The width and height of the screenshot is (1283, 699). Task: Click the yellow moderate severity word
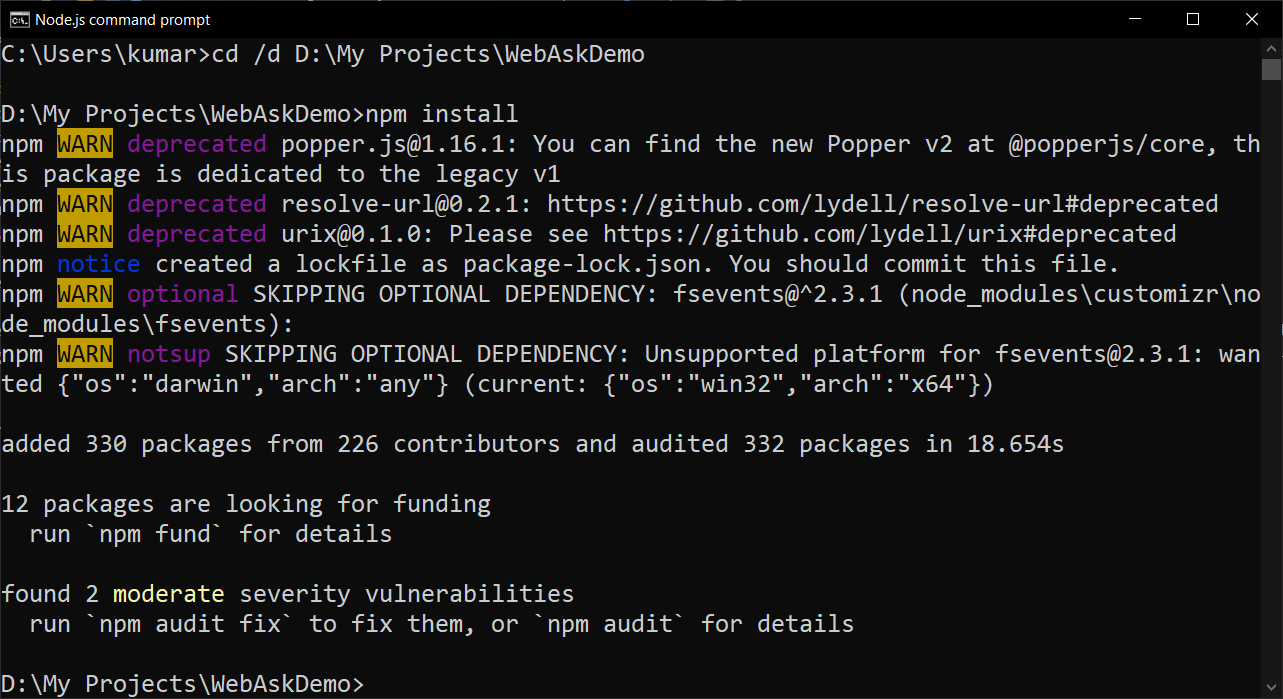[169, 594]
